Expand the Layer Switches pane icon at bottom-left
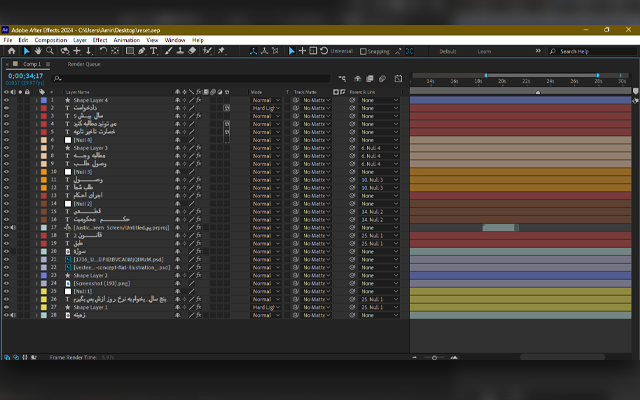The height and width of the screenshot is (400, 640). pyautogui.click(x=7, y=357)
